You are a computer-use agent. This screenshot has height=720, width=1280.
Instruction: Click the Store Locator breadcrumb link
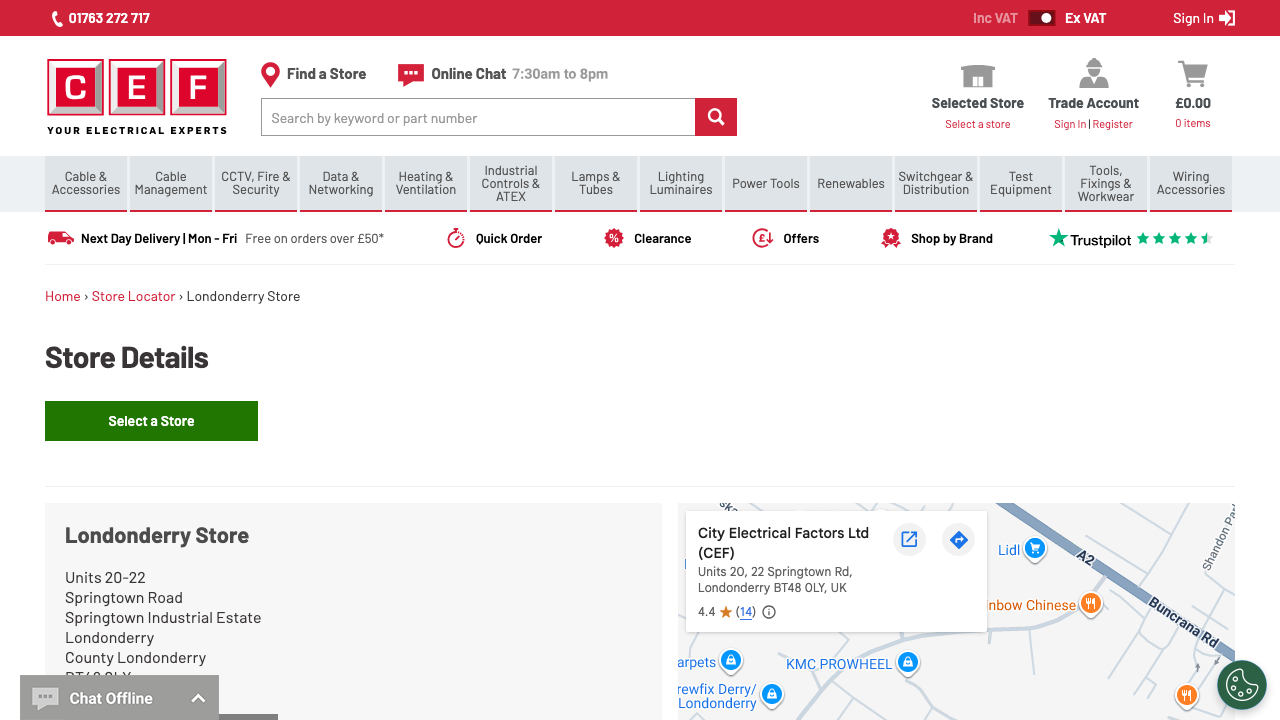(x=133, y=296)
